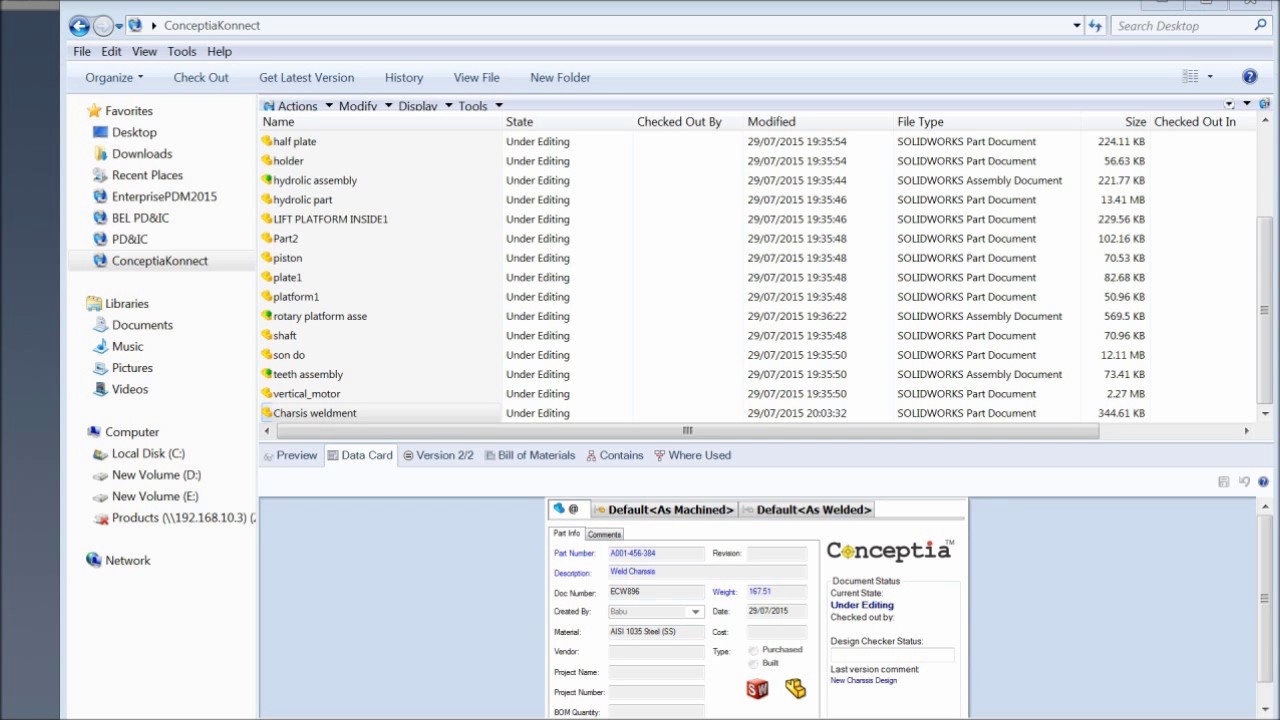Click the SOLIDWORKS red cube icon

[757, 689]
